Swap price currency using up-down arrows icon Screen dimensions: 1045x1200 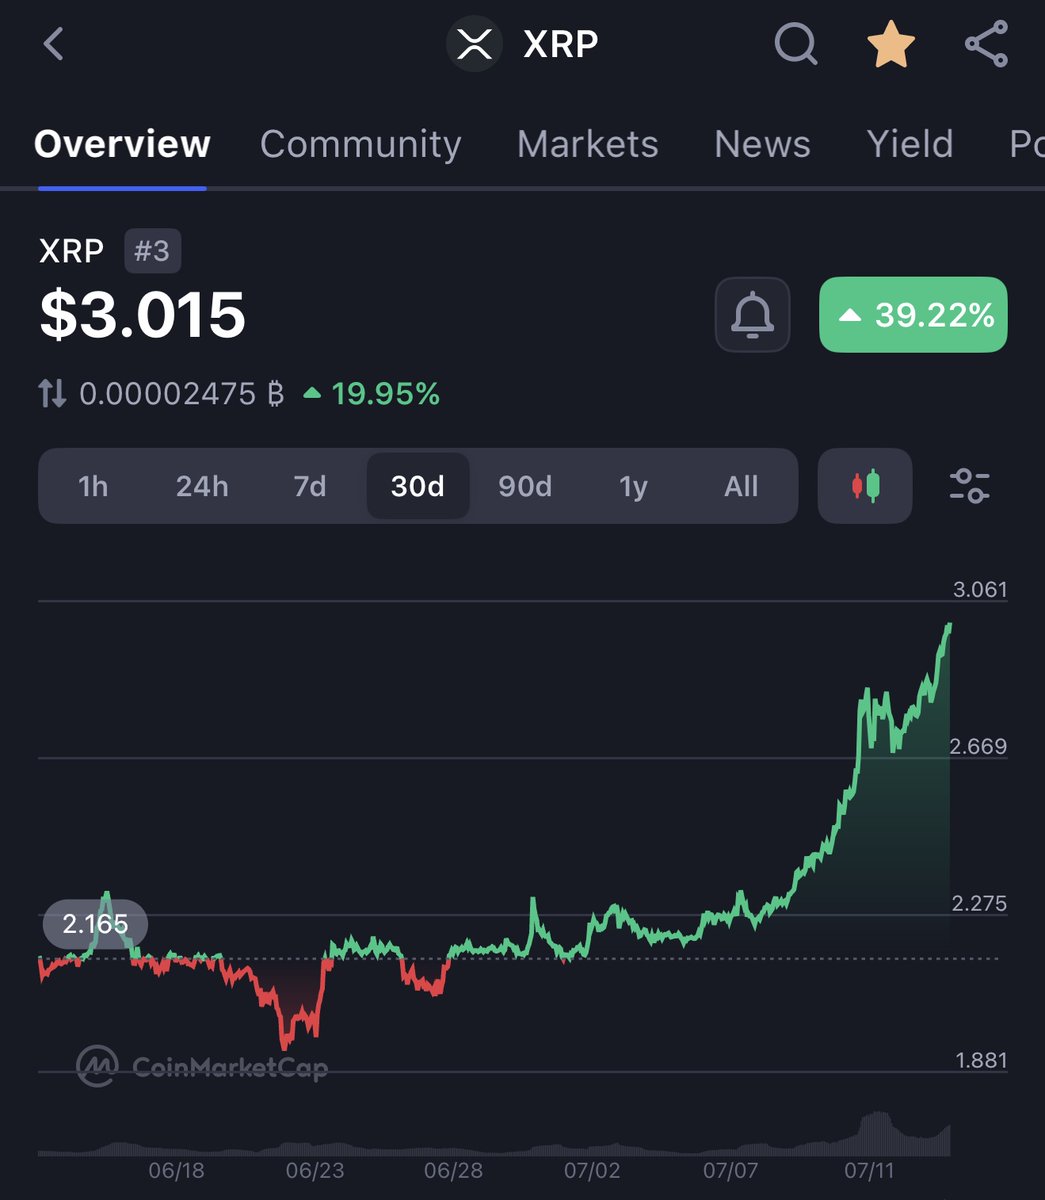[53, 394]
